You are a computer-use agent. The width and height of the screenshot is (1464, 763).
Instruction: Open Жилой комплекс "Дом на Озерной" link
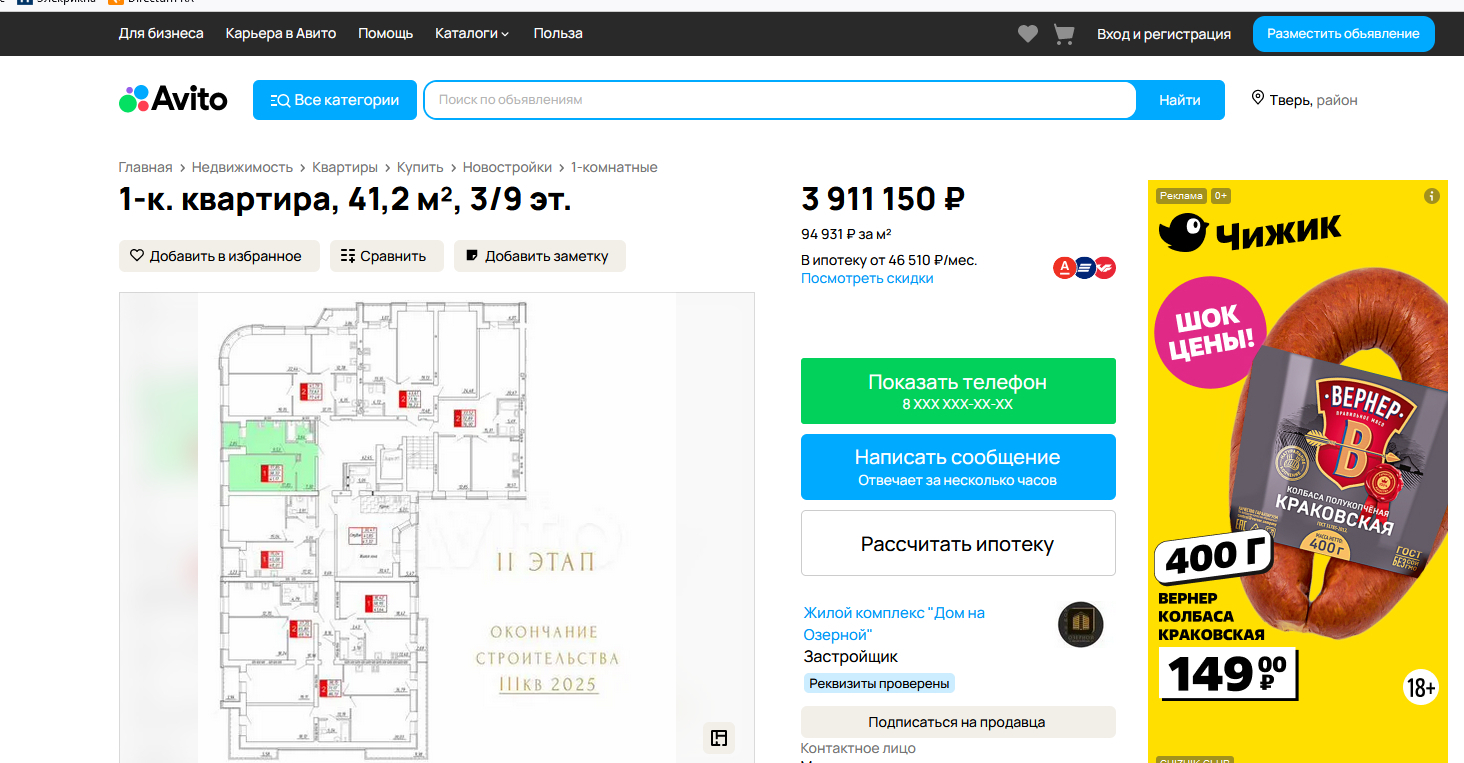coord(894,623)
